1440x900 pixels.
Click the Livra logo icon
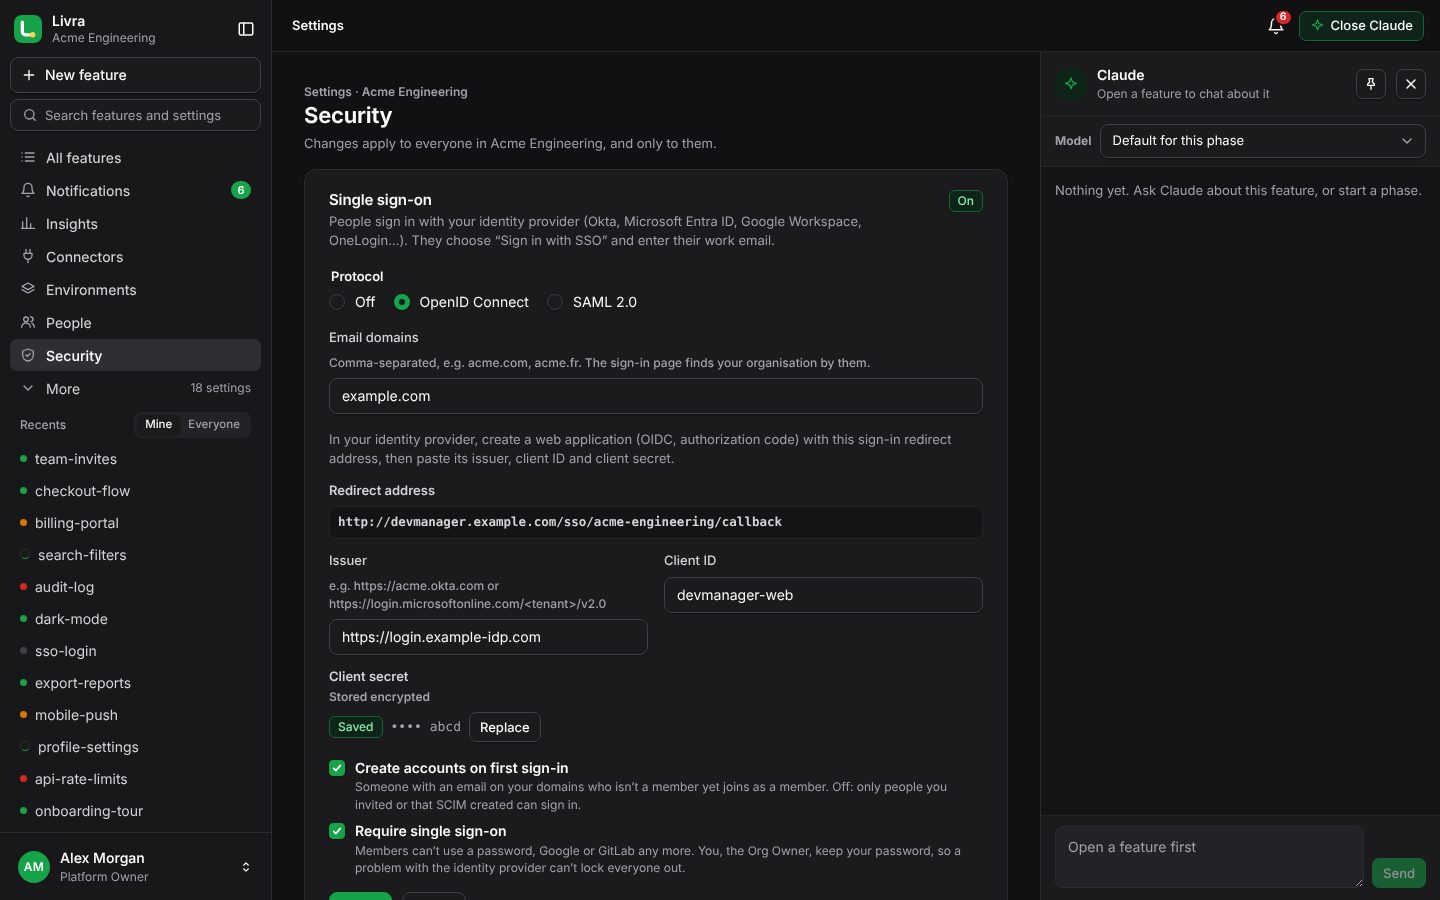click(x=28, y=29)
